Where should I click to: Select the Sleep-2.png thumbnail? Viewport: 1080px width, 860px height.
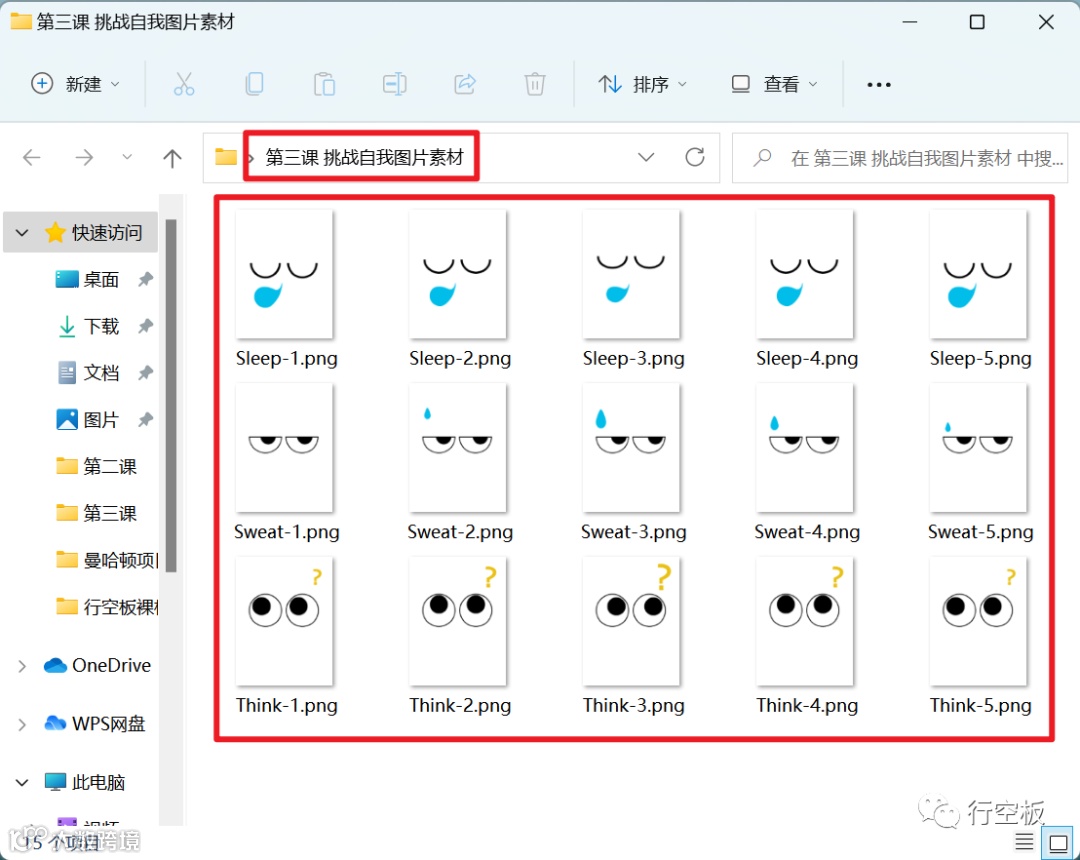pyautogui.click(x=458, y=274)
